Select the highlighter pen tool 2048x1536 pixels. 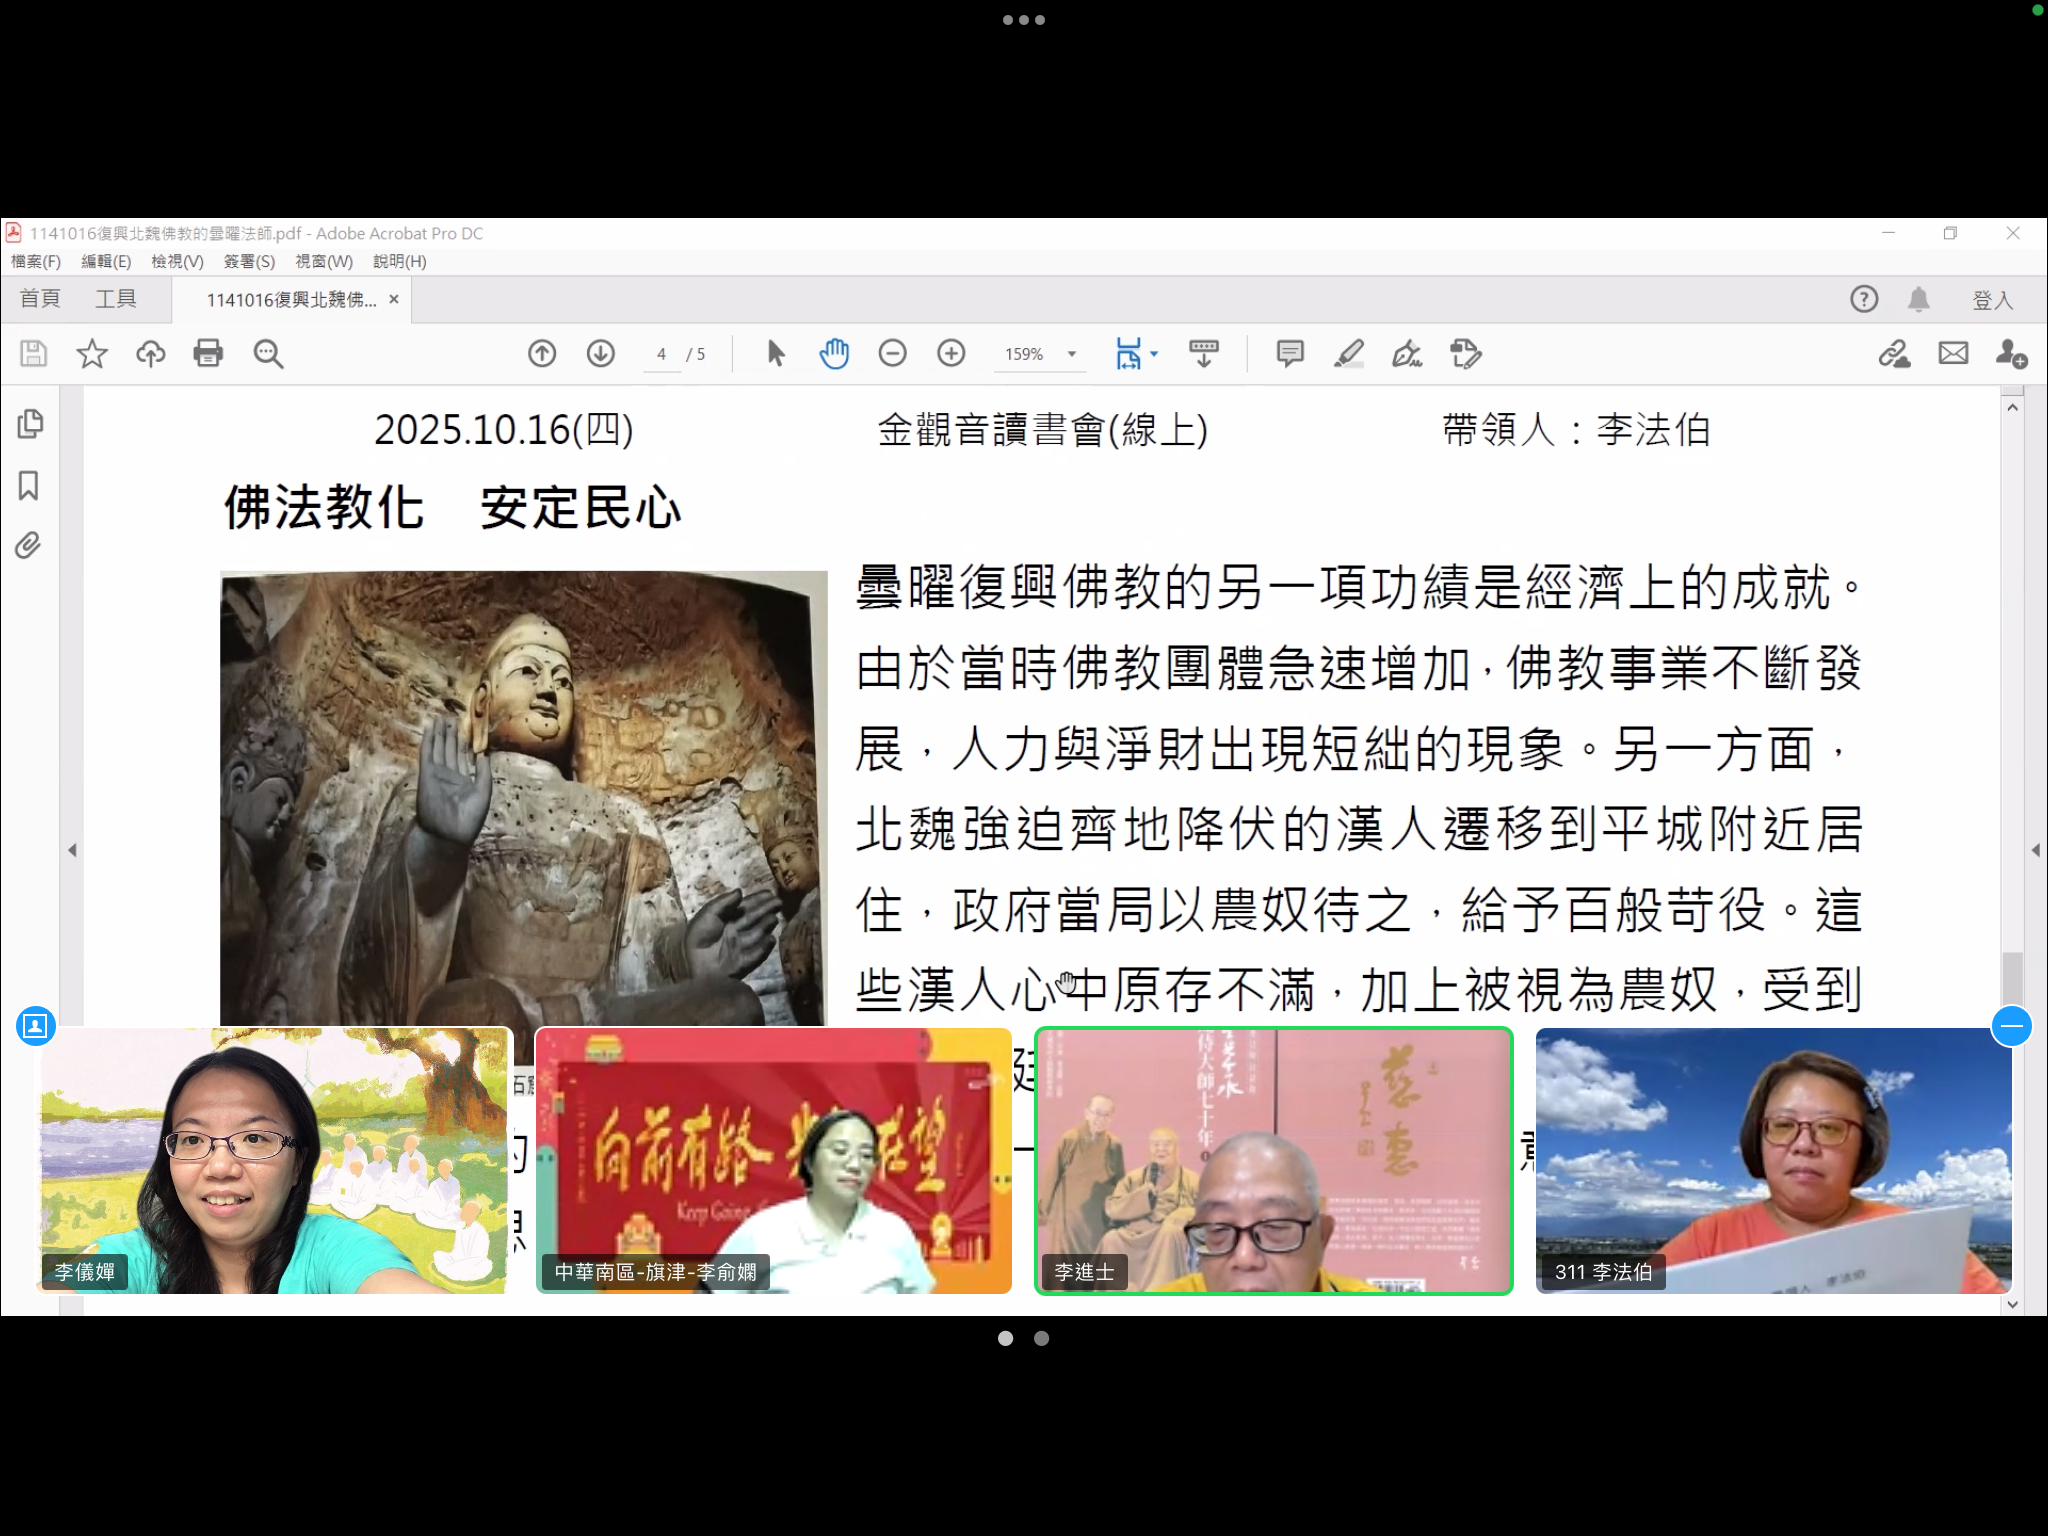click(1348, 353)
